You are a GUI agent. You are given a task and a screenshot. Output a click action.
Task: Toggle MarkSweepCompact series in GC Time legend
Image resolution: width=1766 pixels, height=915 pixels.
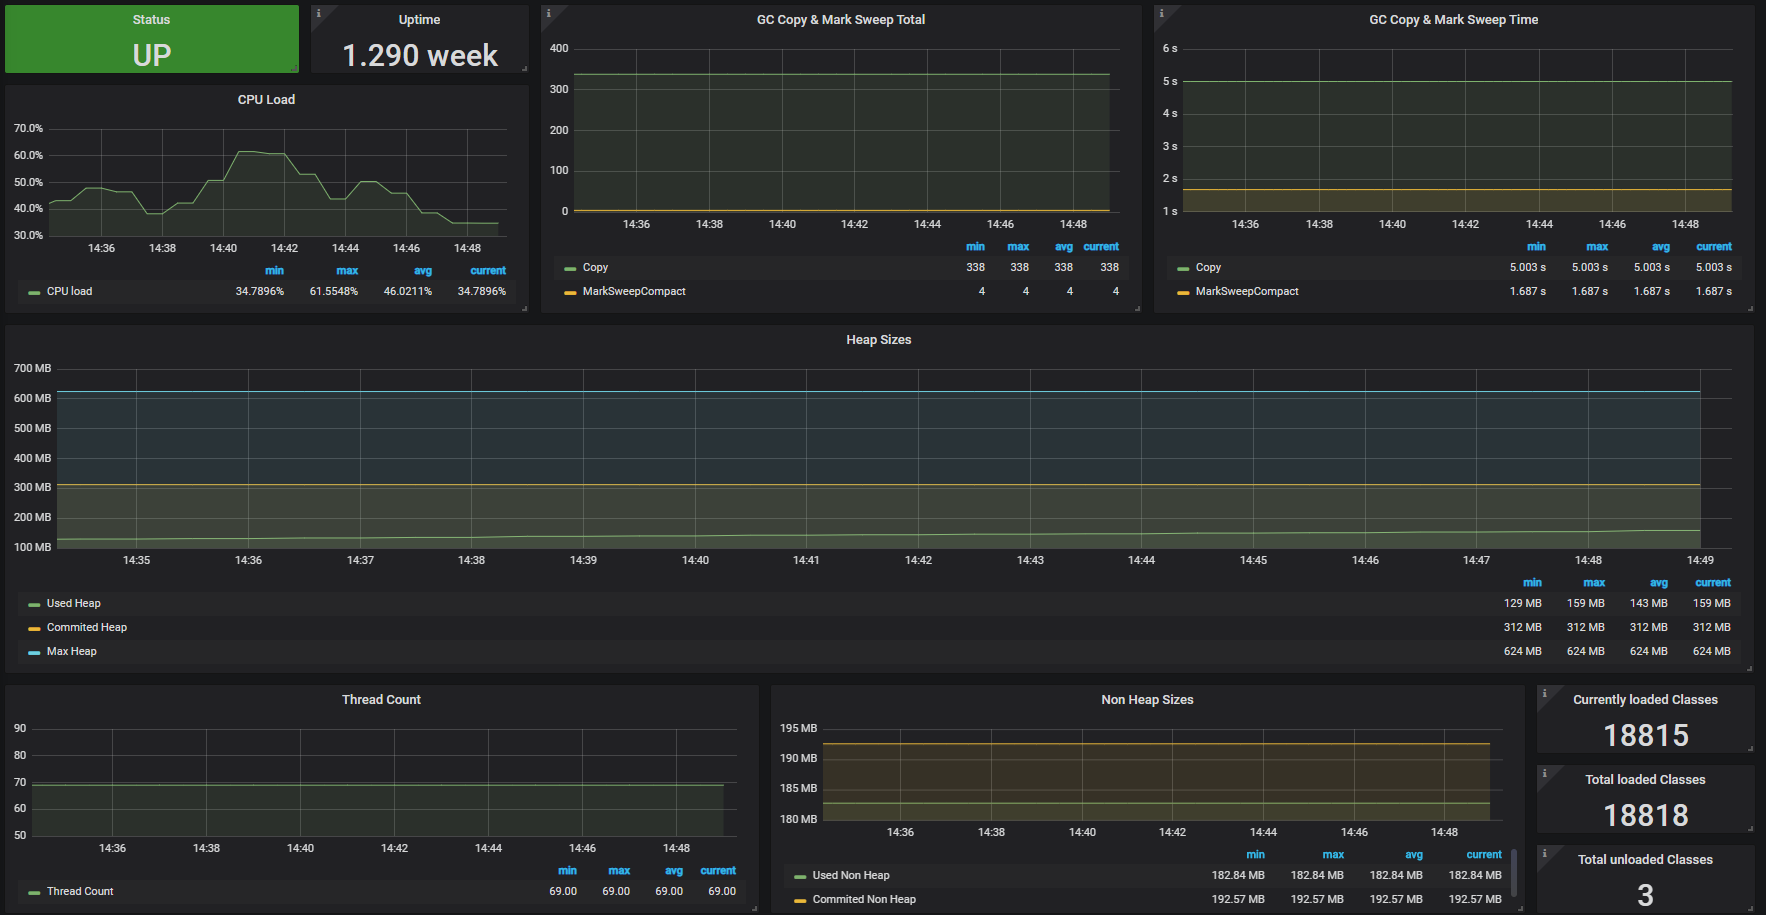1247,292
